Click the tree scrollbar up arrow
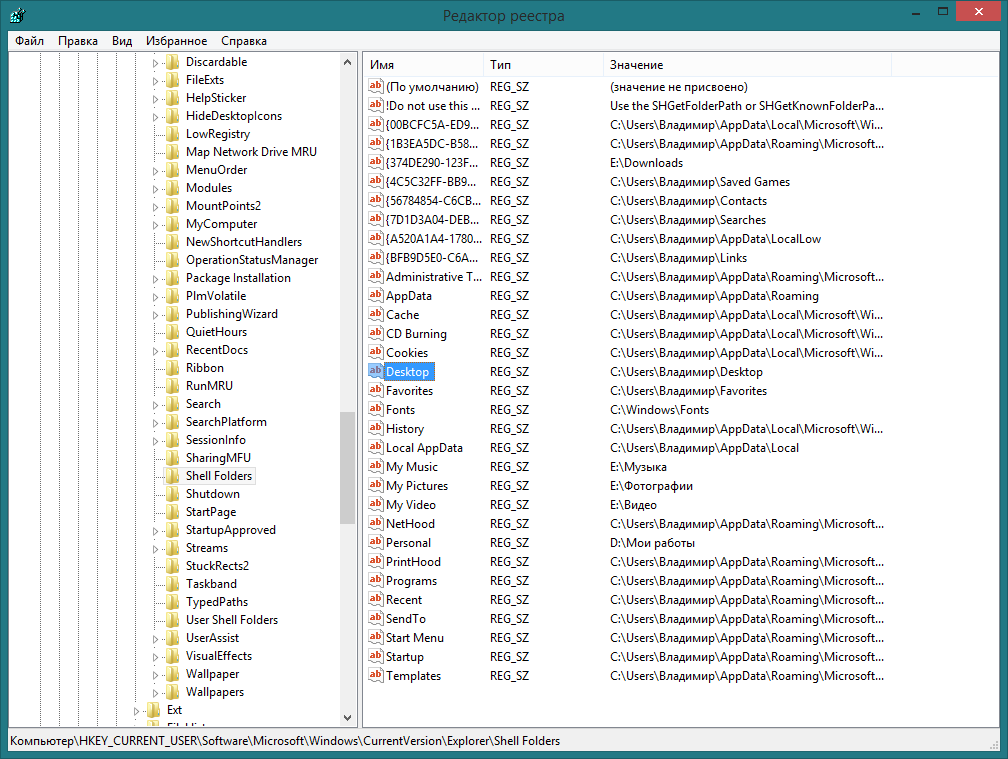Screen dimensions: 1008x759 pos(347,62)
